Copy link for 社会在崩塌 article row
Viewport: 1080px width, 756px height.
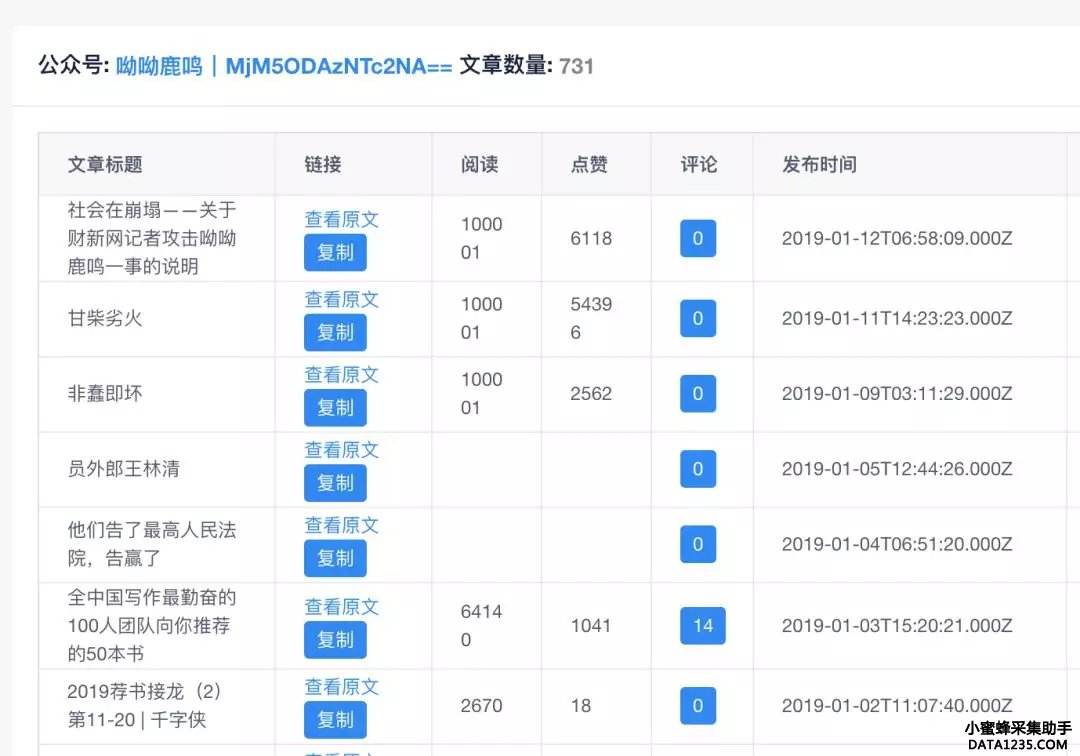pyautogui.click(x=335, y=253)
